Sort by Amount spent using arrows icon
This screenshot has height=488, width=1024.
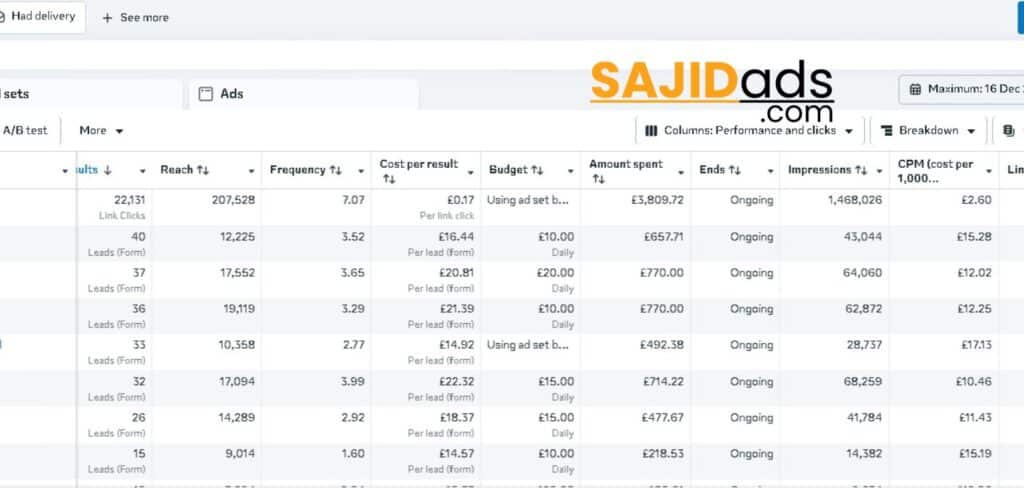click(x=598, y=180)
